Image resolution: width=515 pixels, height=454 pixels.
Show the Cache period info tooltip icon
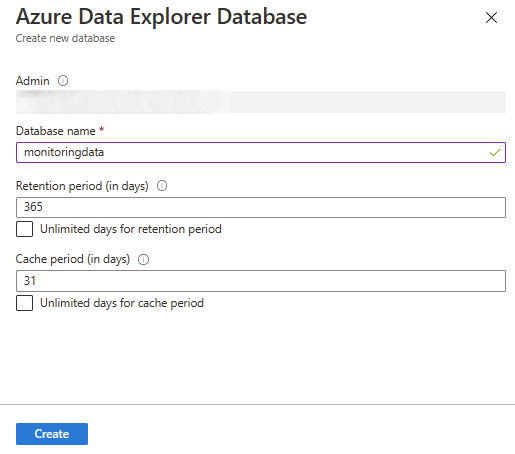point(144,259)
